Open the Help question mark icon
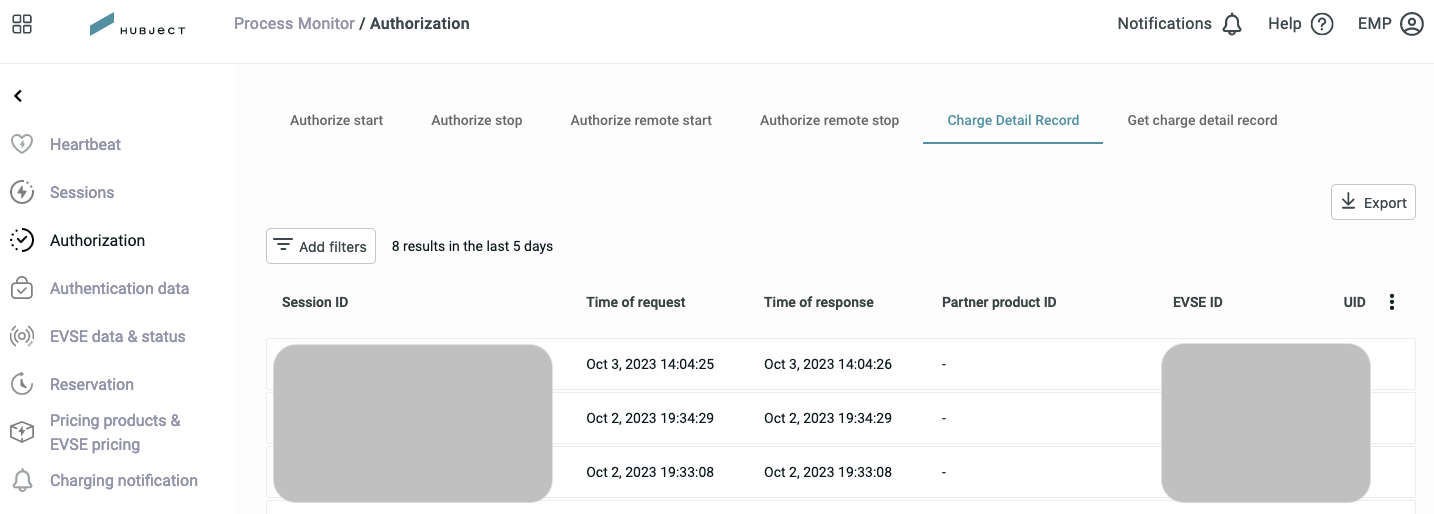The height and width of the screenshot is (514, 1434). 1322,24
